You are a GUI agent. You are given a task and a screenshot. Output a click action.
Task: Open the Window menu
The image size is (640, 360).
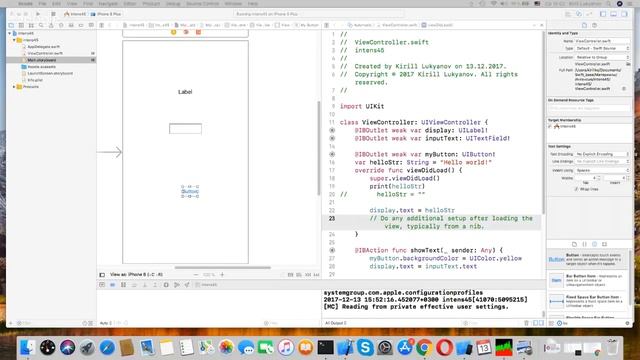(x=233, y=4)
